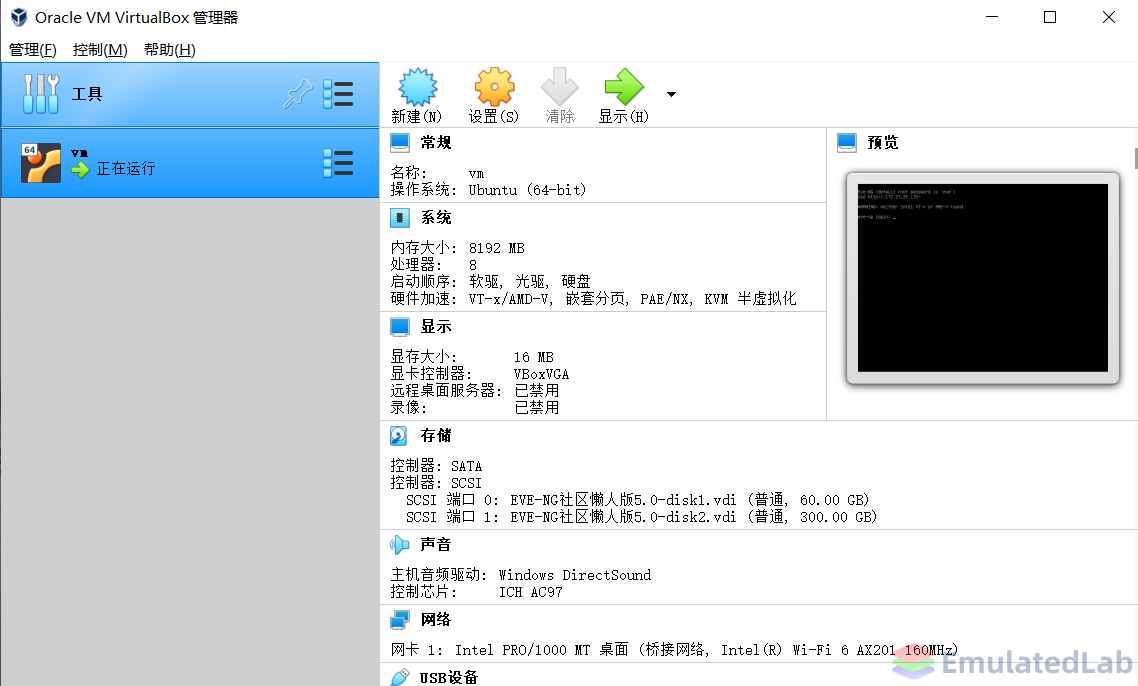Open the 常规 section heading link

pyautogui.click(x=436, y=143)
